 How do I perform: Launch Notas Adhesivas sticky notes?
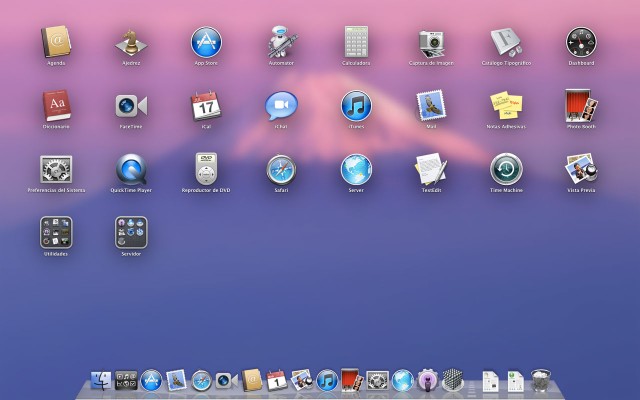pyautogui.click(x=506, y=105)
